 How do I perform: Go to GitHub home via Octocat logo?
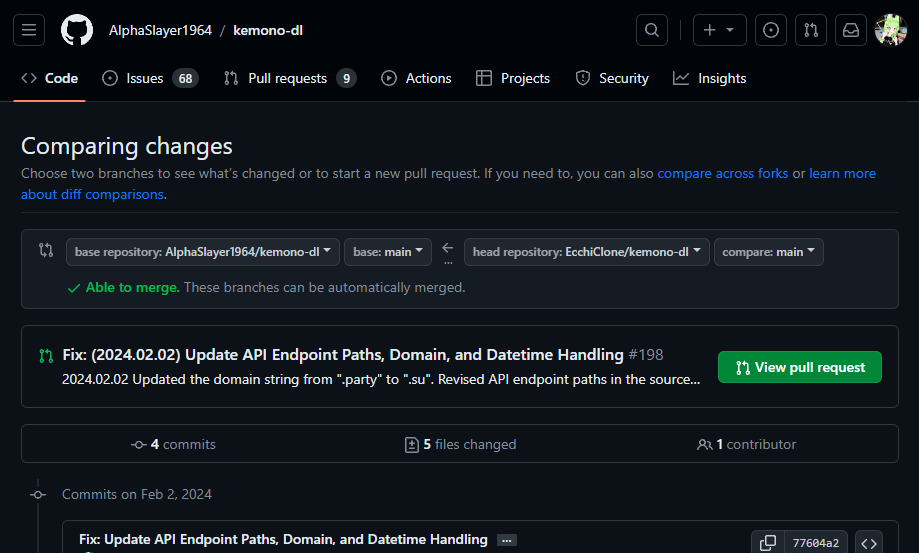click(77, 30)
